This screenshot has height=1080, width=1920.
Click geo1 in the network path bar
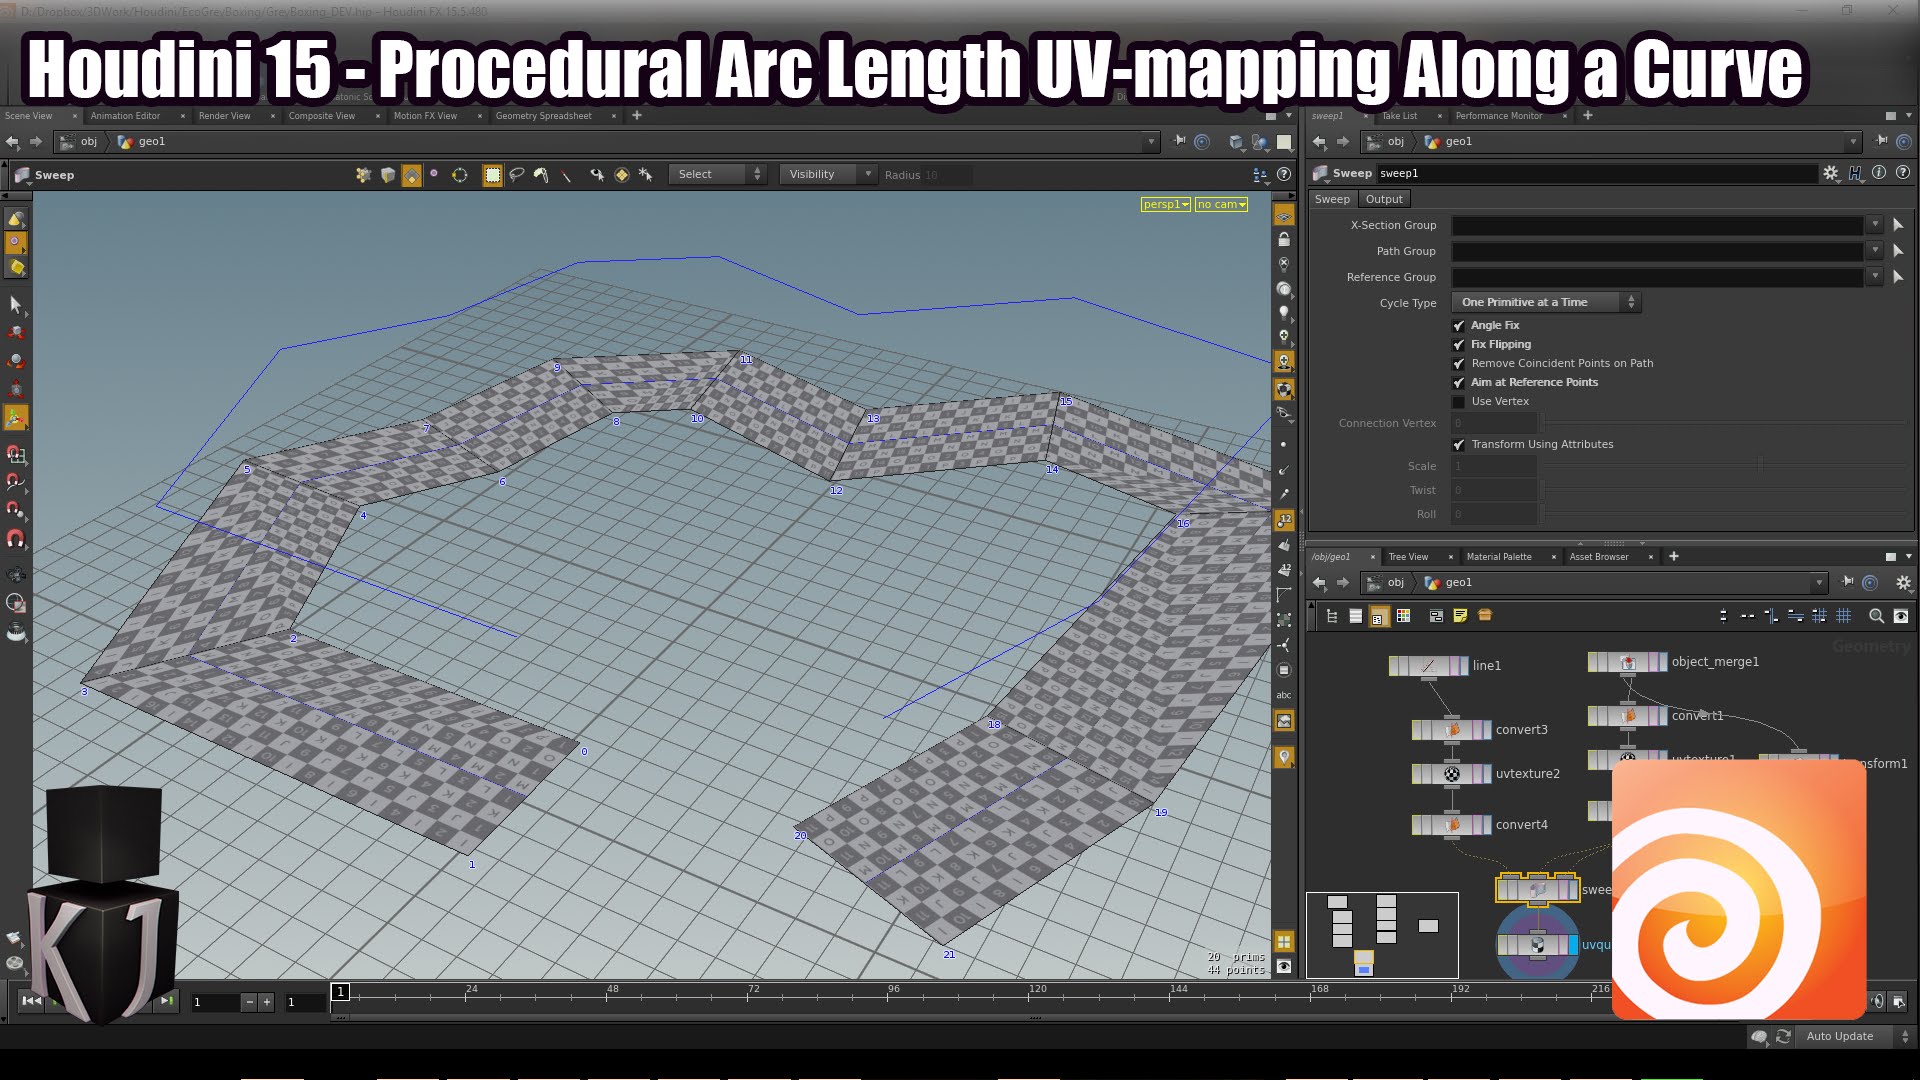(x=1458, y=583)
